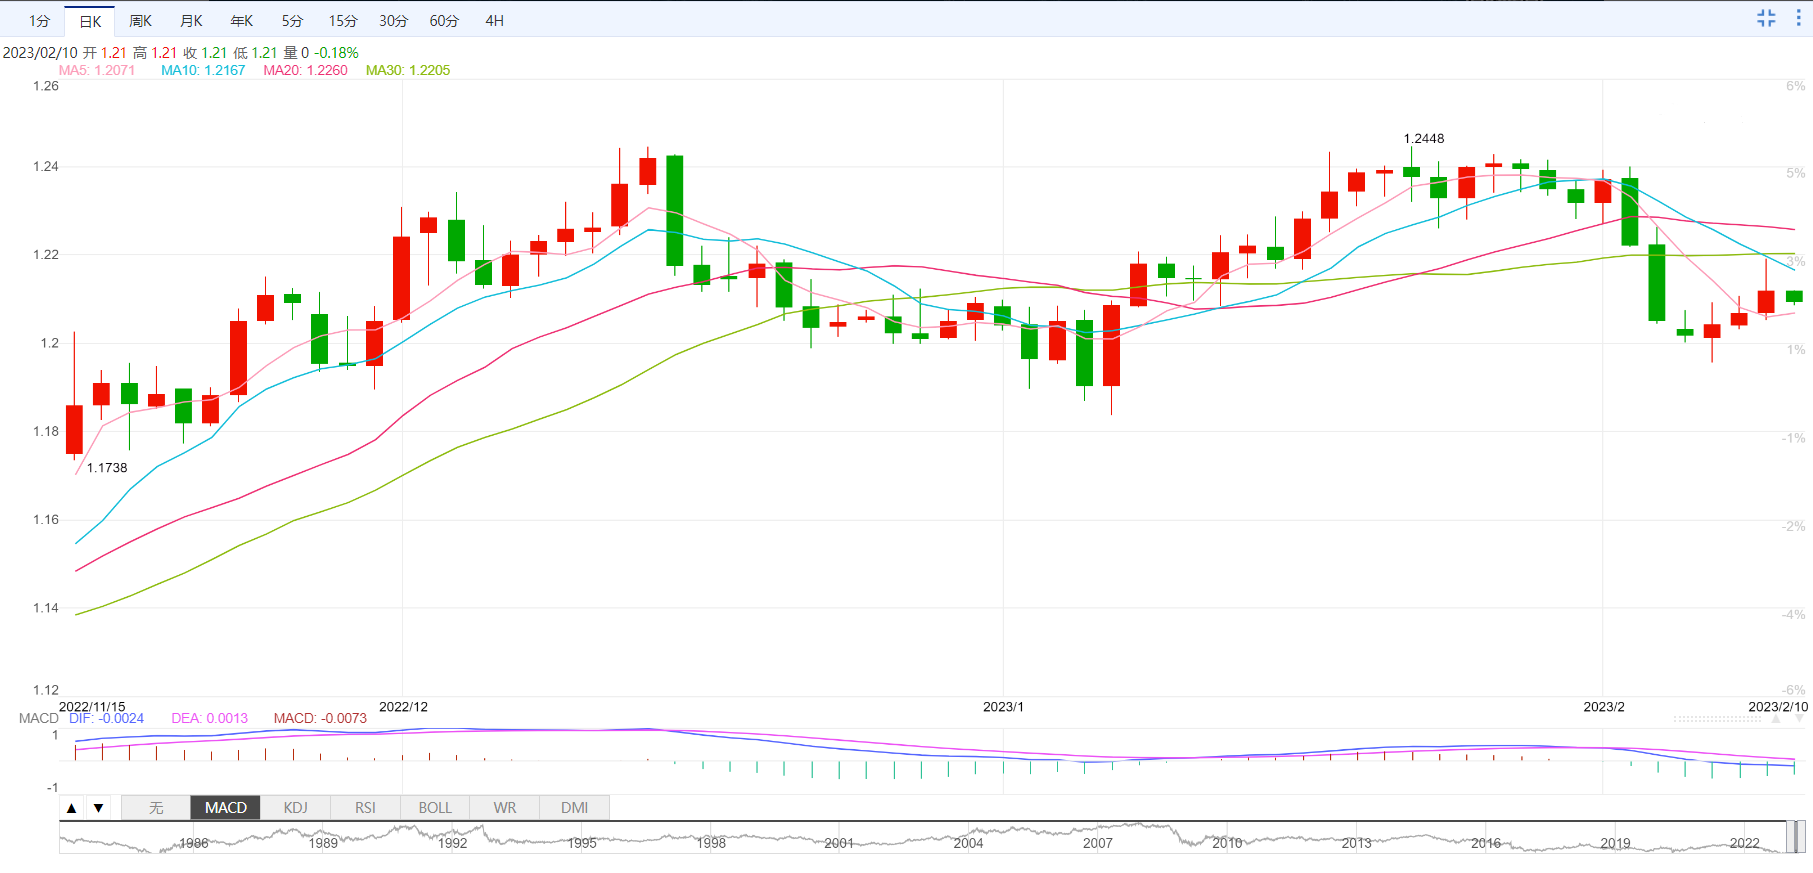
Task: Enable the KDJ indicator
Action: (x=295, y=808)
